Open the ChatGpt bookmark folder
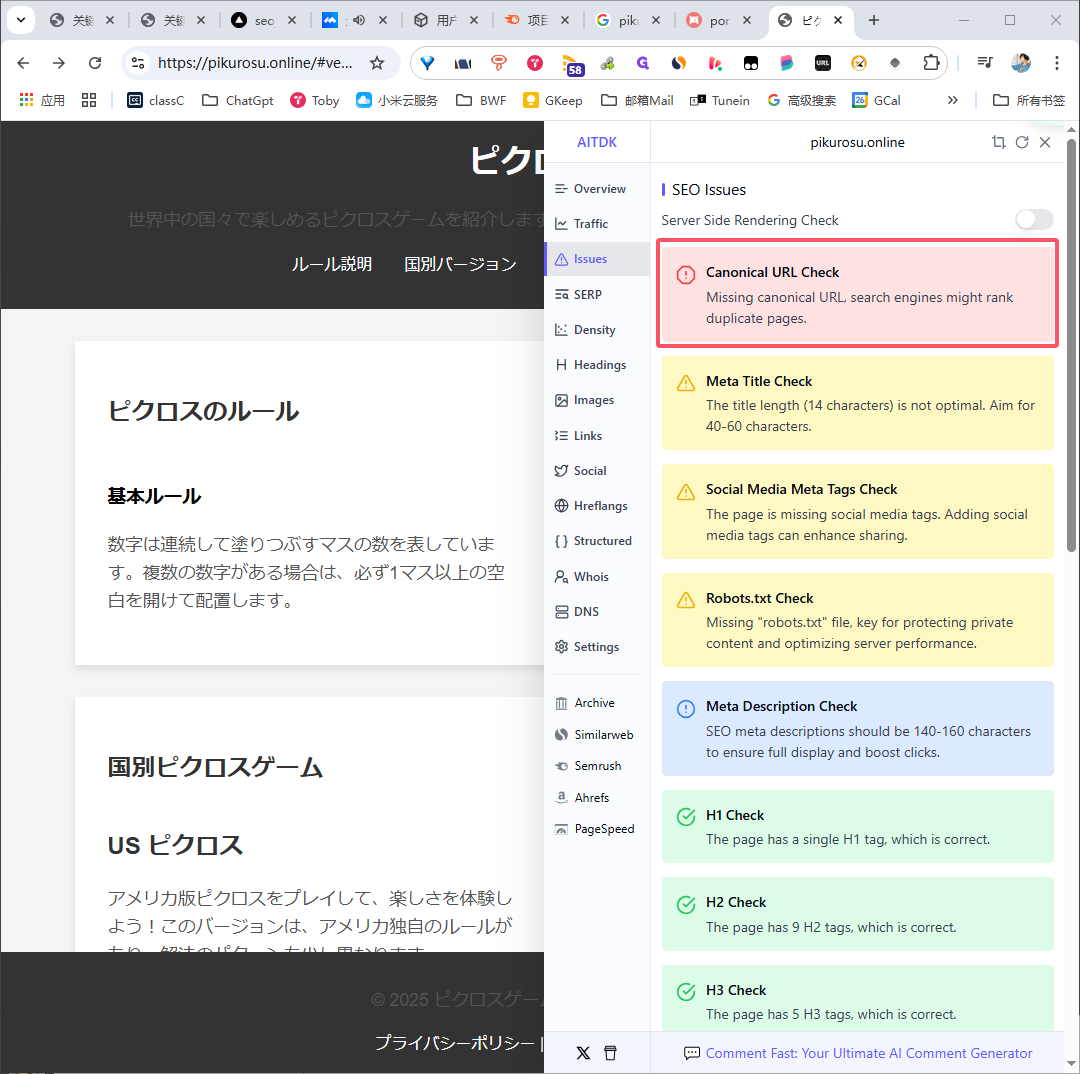The height and width of the screenshot is (1074, 1080). point(238,101)
